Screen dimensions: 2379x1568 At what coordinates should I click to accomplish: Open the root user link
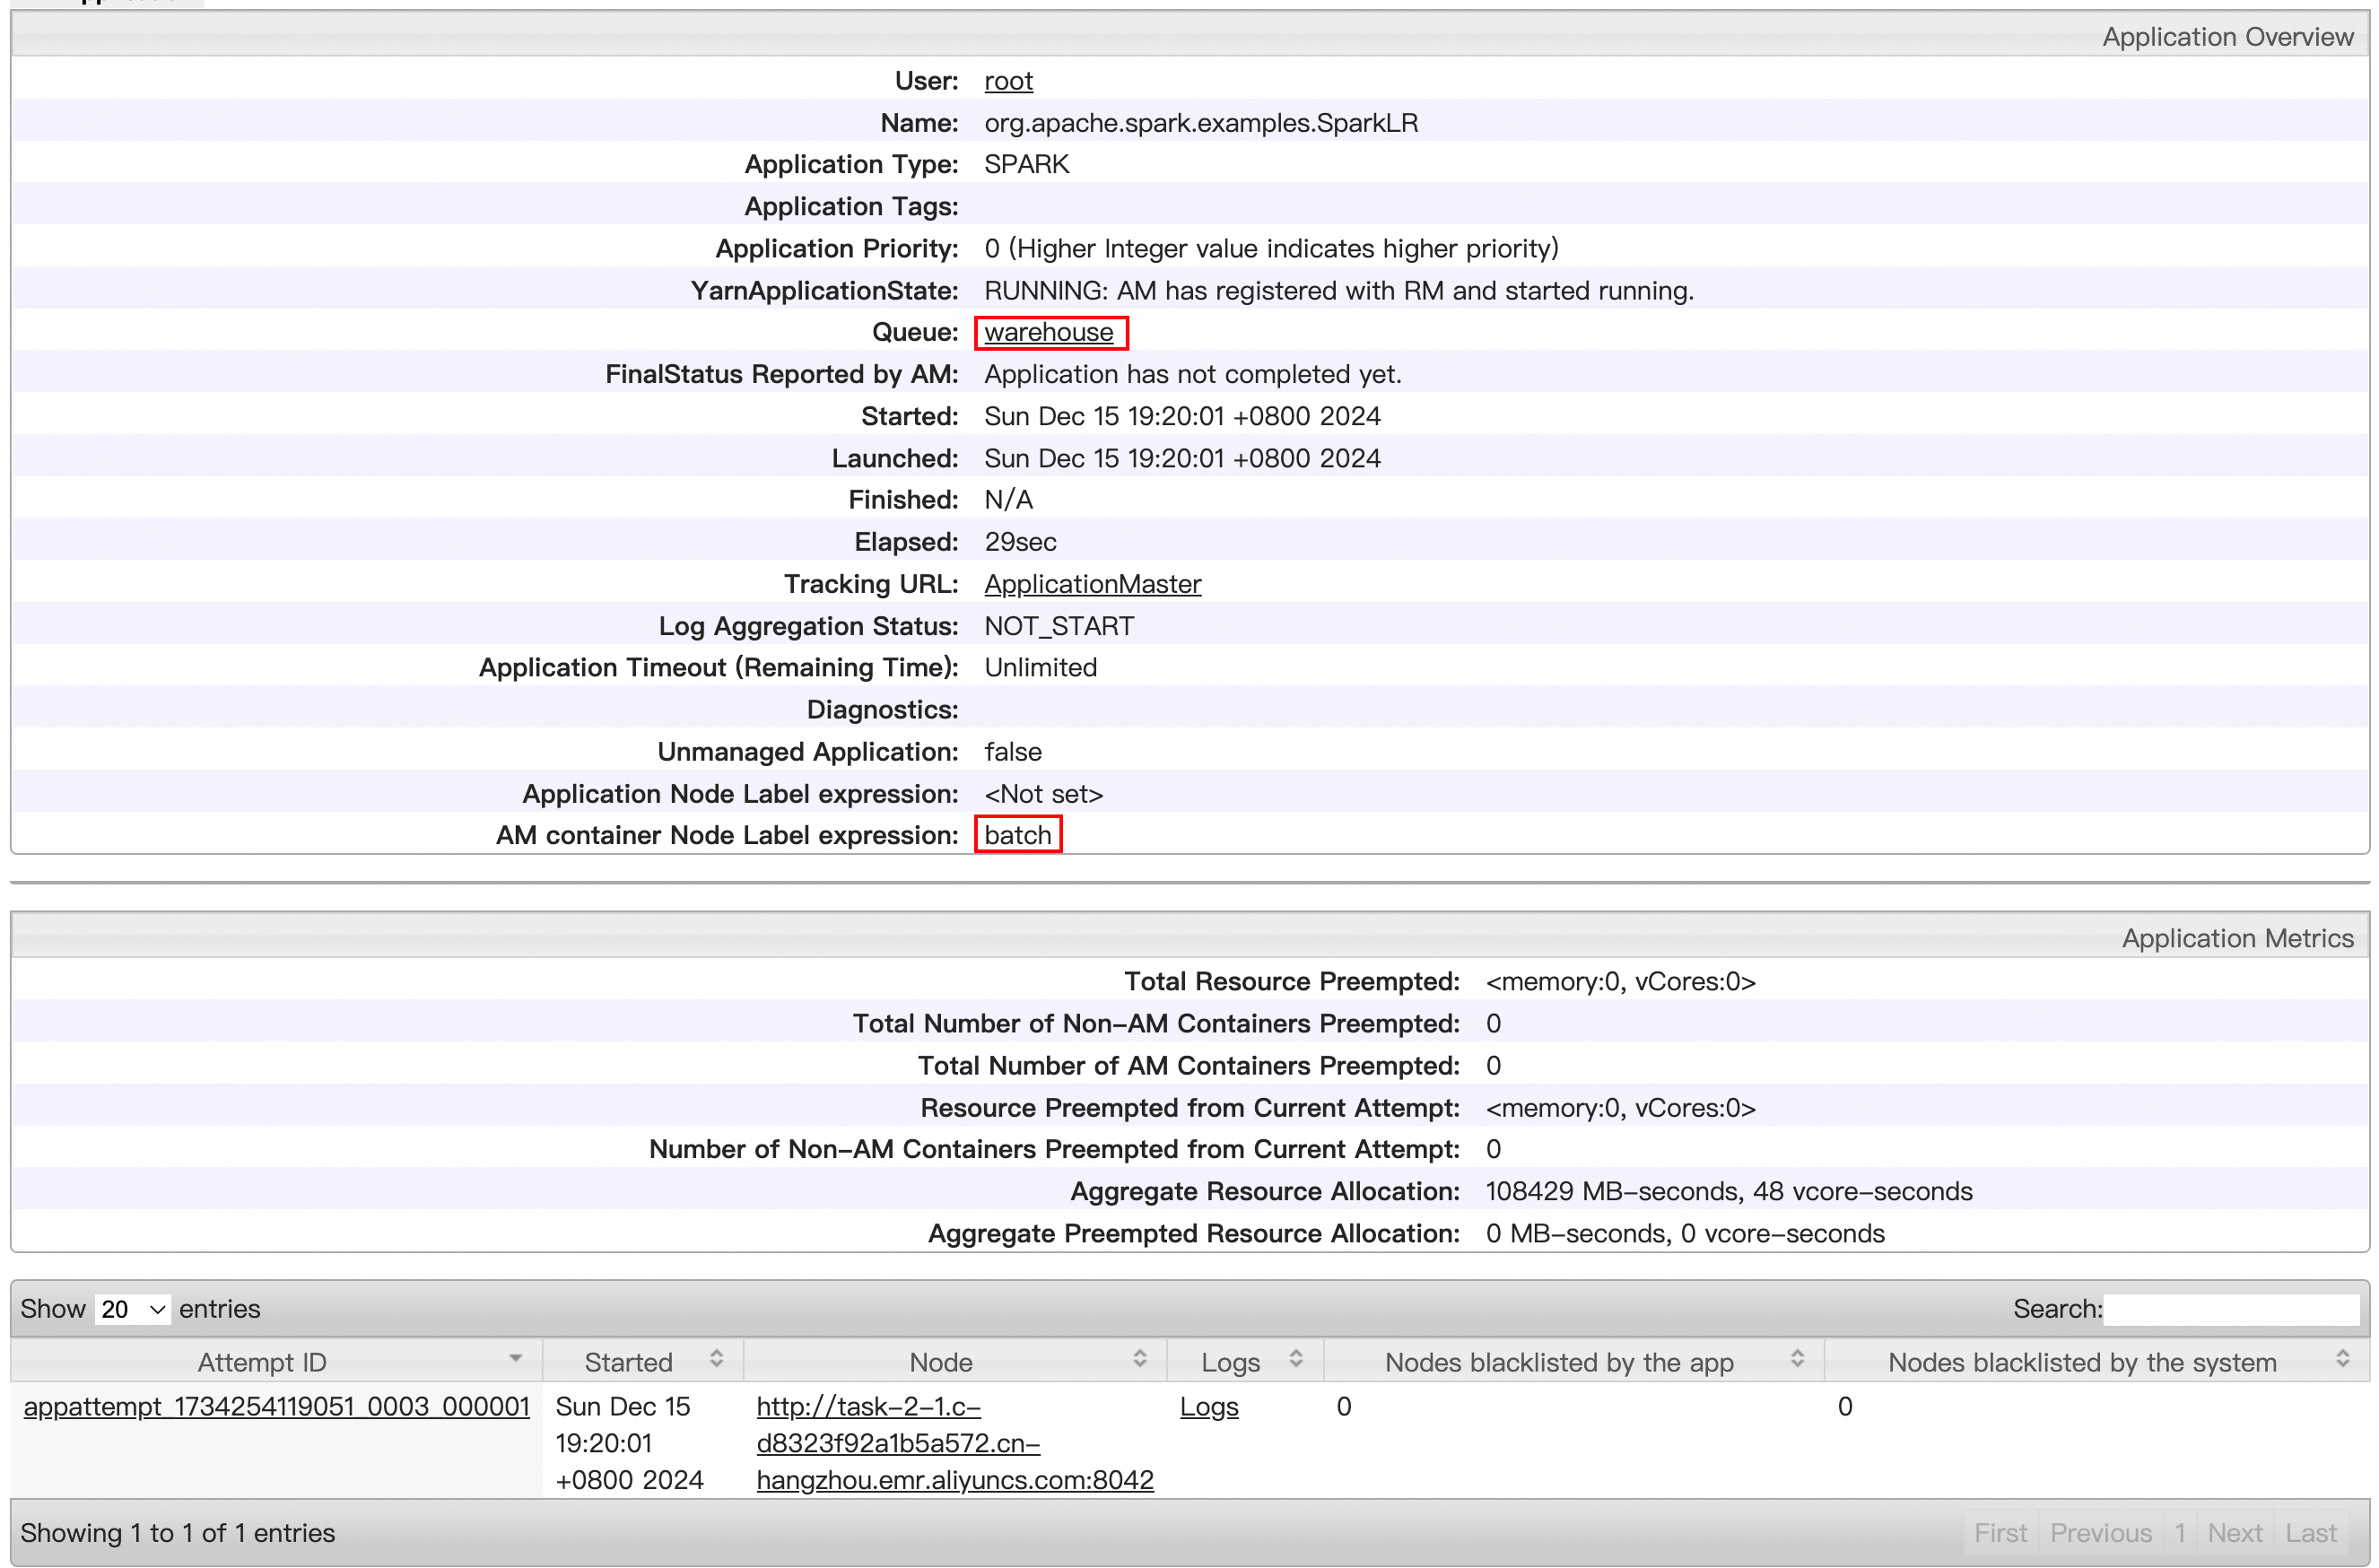tap(1007, 81)
